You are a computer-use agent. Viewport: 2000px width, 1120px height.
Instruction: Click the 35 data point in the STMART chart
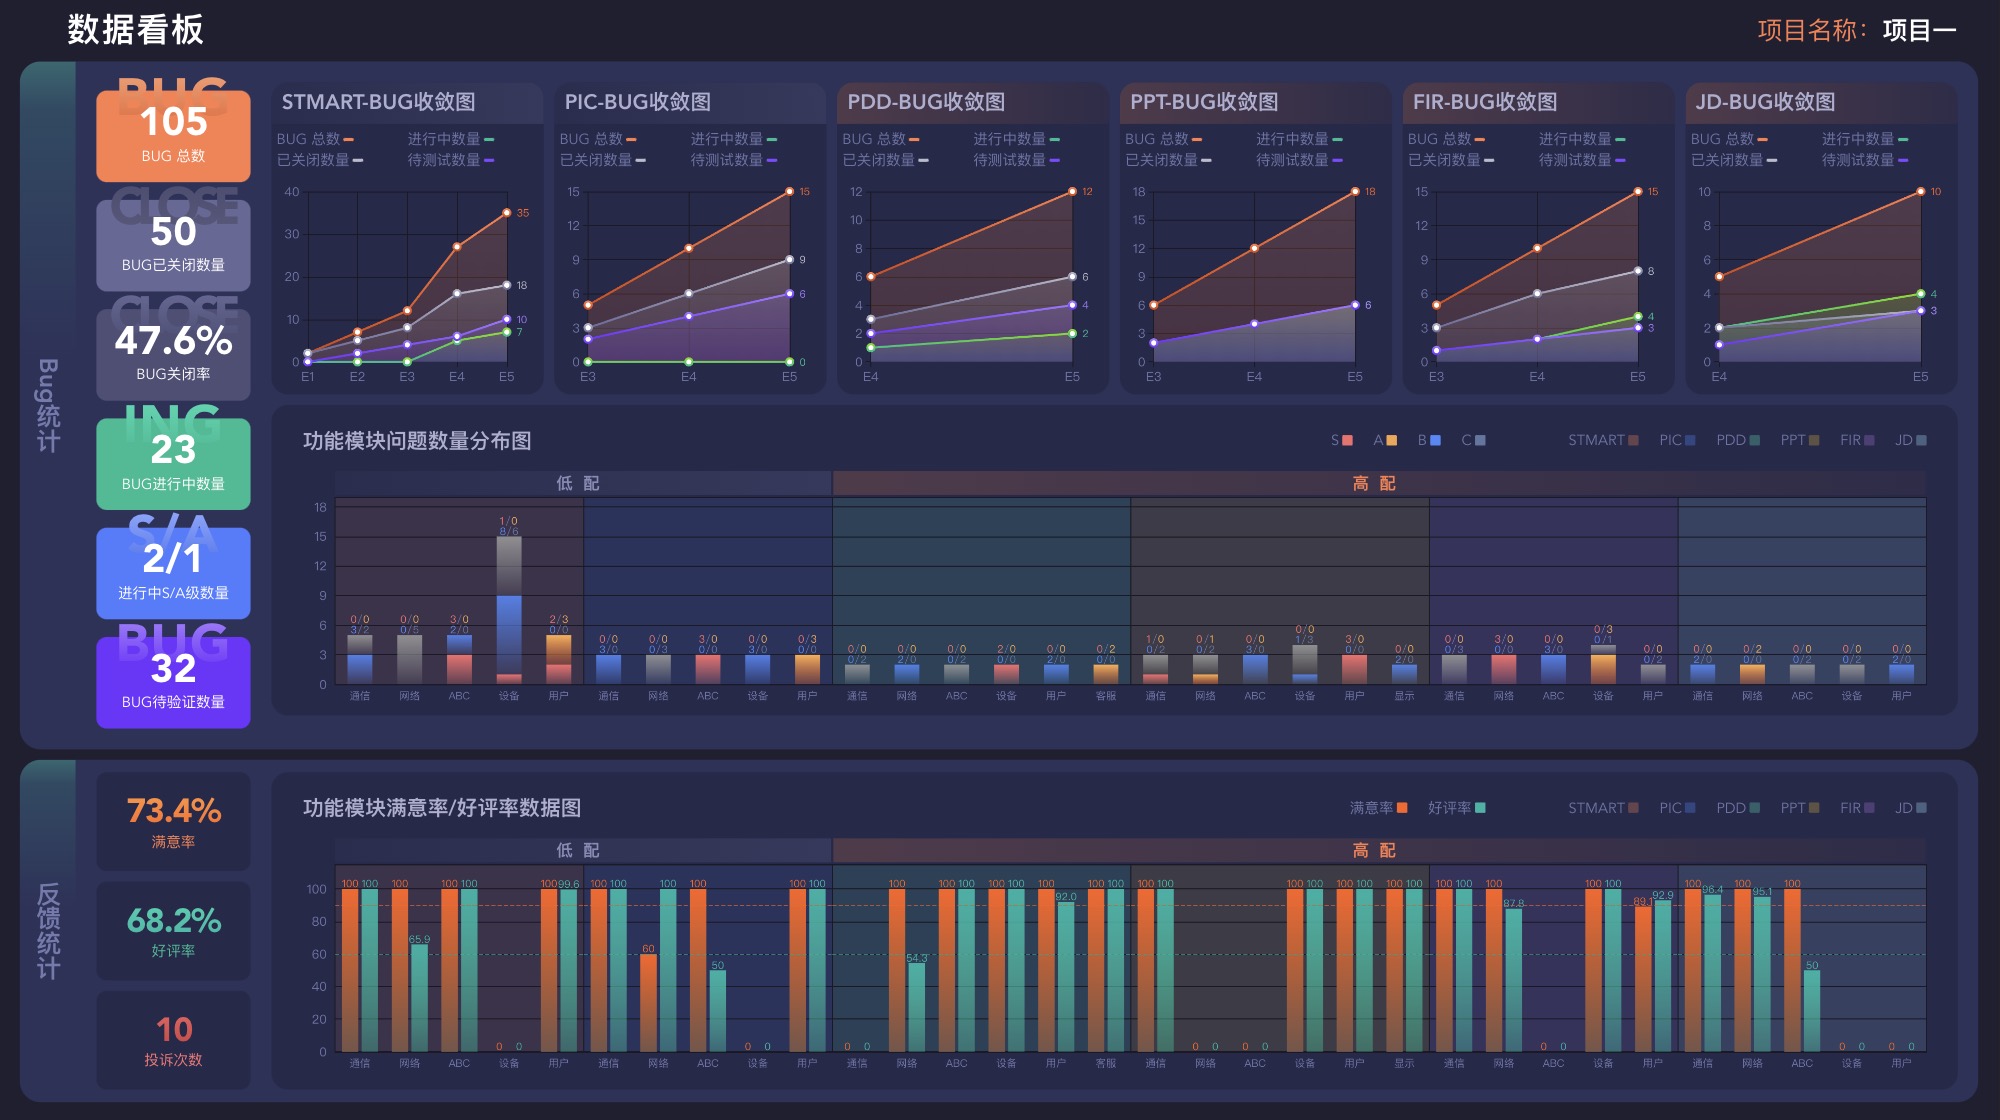507,213
